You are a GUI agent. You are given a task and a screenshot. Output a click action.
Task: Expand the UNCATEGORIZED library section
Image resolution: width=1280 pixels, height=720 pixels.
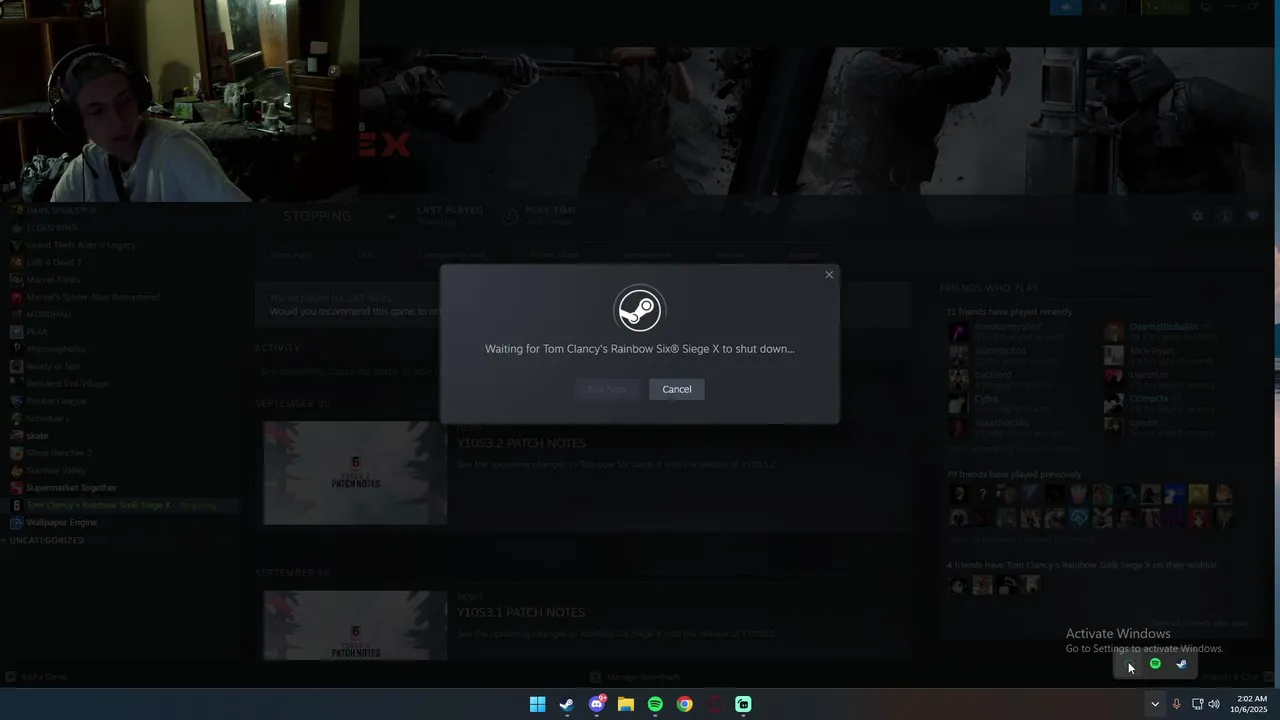pos(45,540)
